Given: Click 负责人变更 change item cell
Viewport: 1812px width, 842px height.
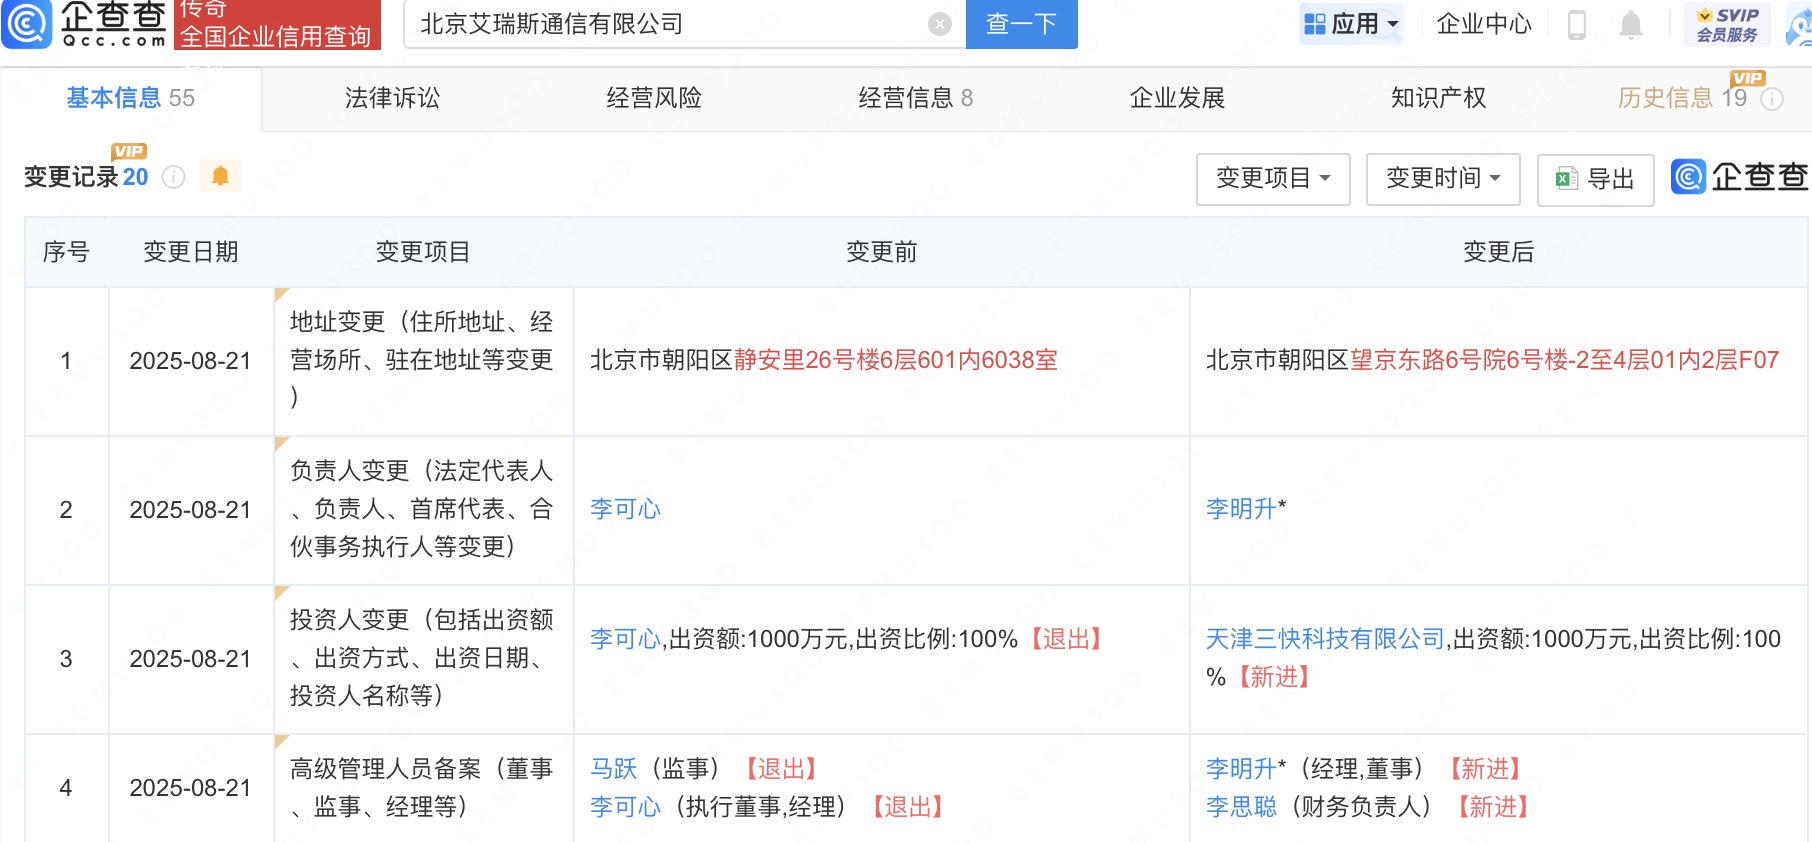Looking at the screenshot, I should pyautogui.click(x=423, y=509).
